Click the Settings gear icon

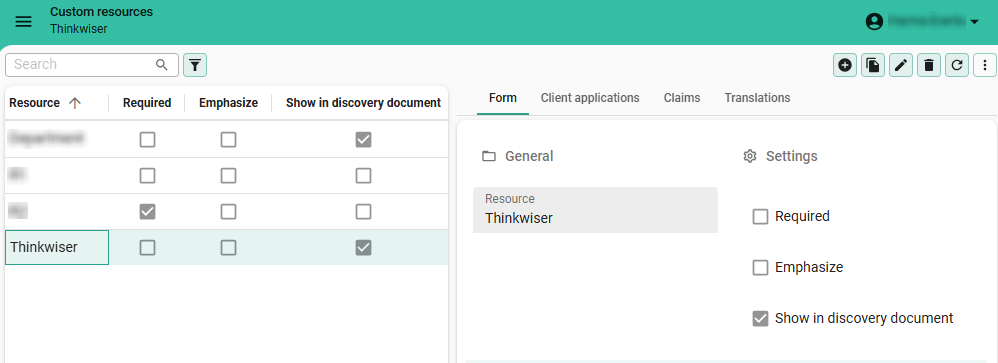click(x=750, y=156)
